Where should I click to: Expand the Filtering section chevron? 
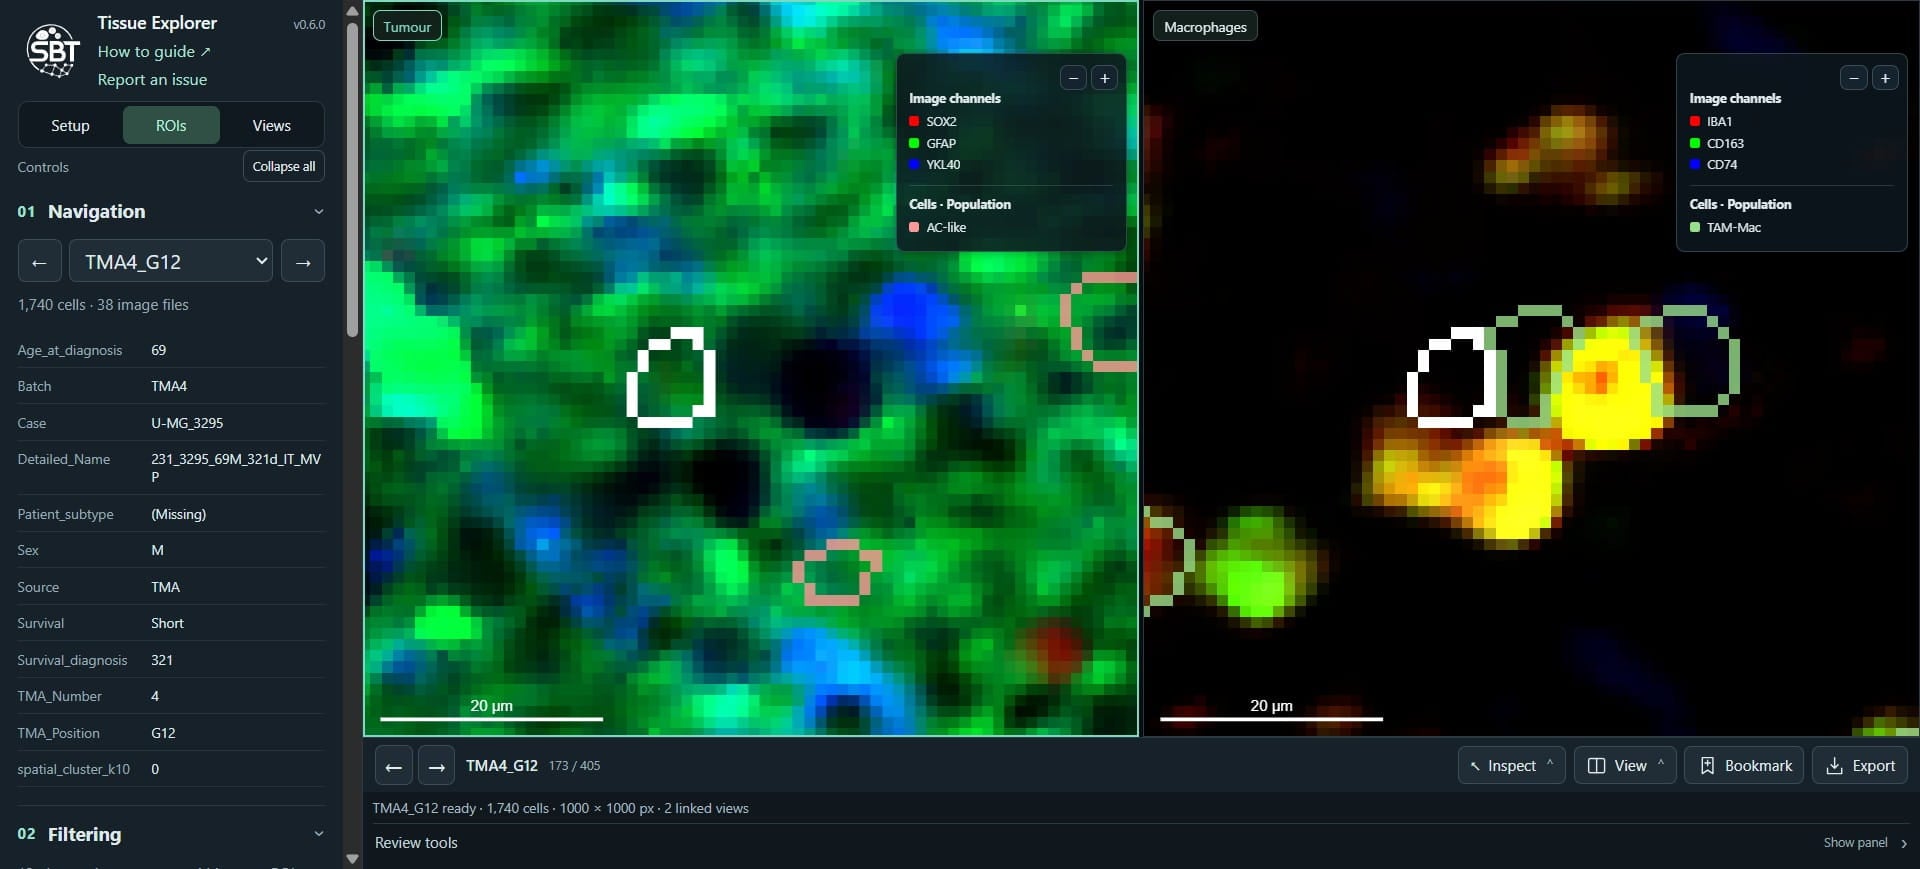coord(319,834)
